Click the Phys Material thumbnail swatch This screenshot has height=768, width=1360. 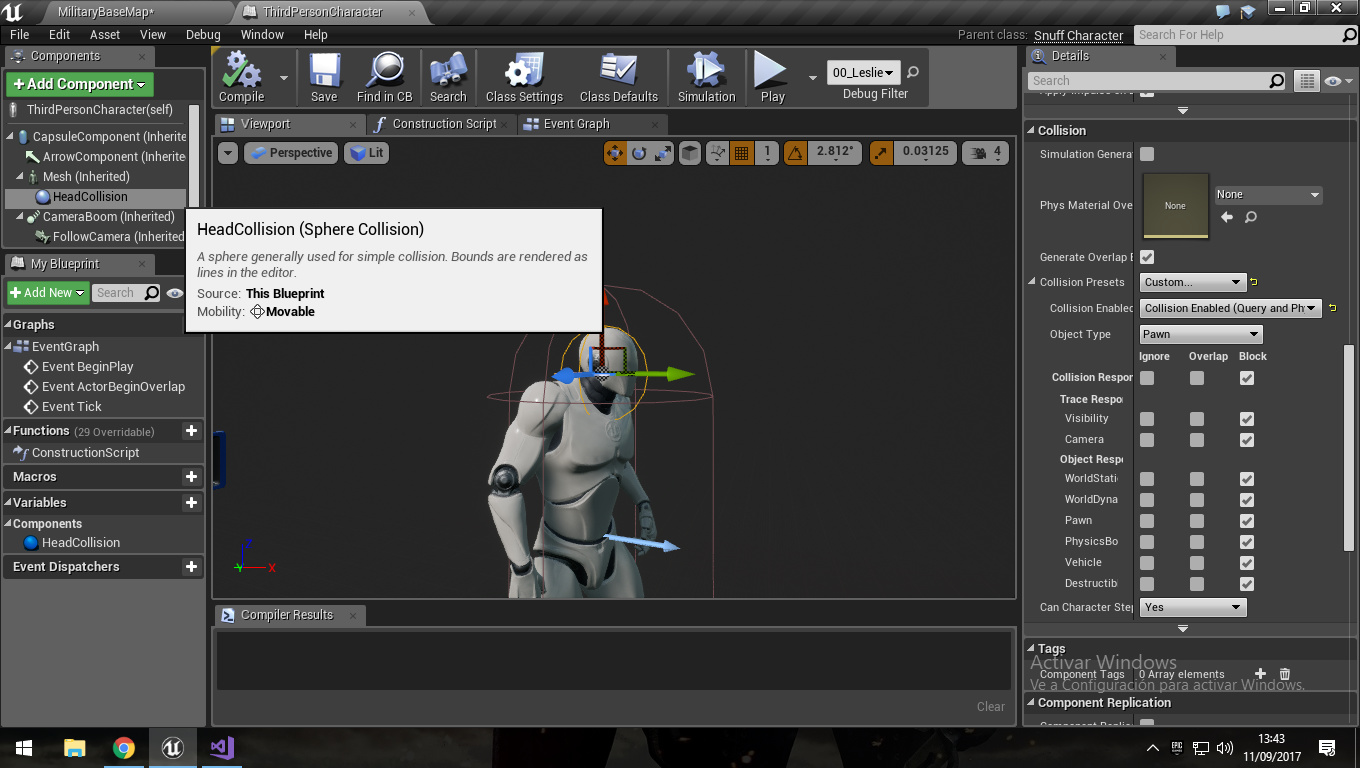click(1175, 206)
